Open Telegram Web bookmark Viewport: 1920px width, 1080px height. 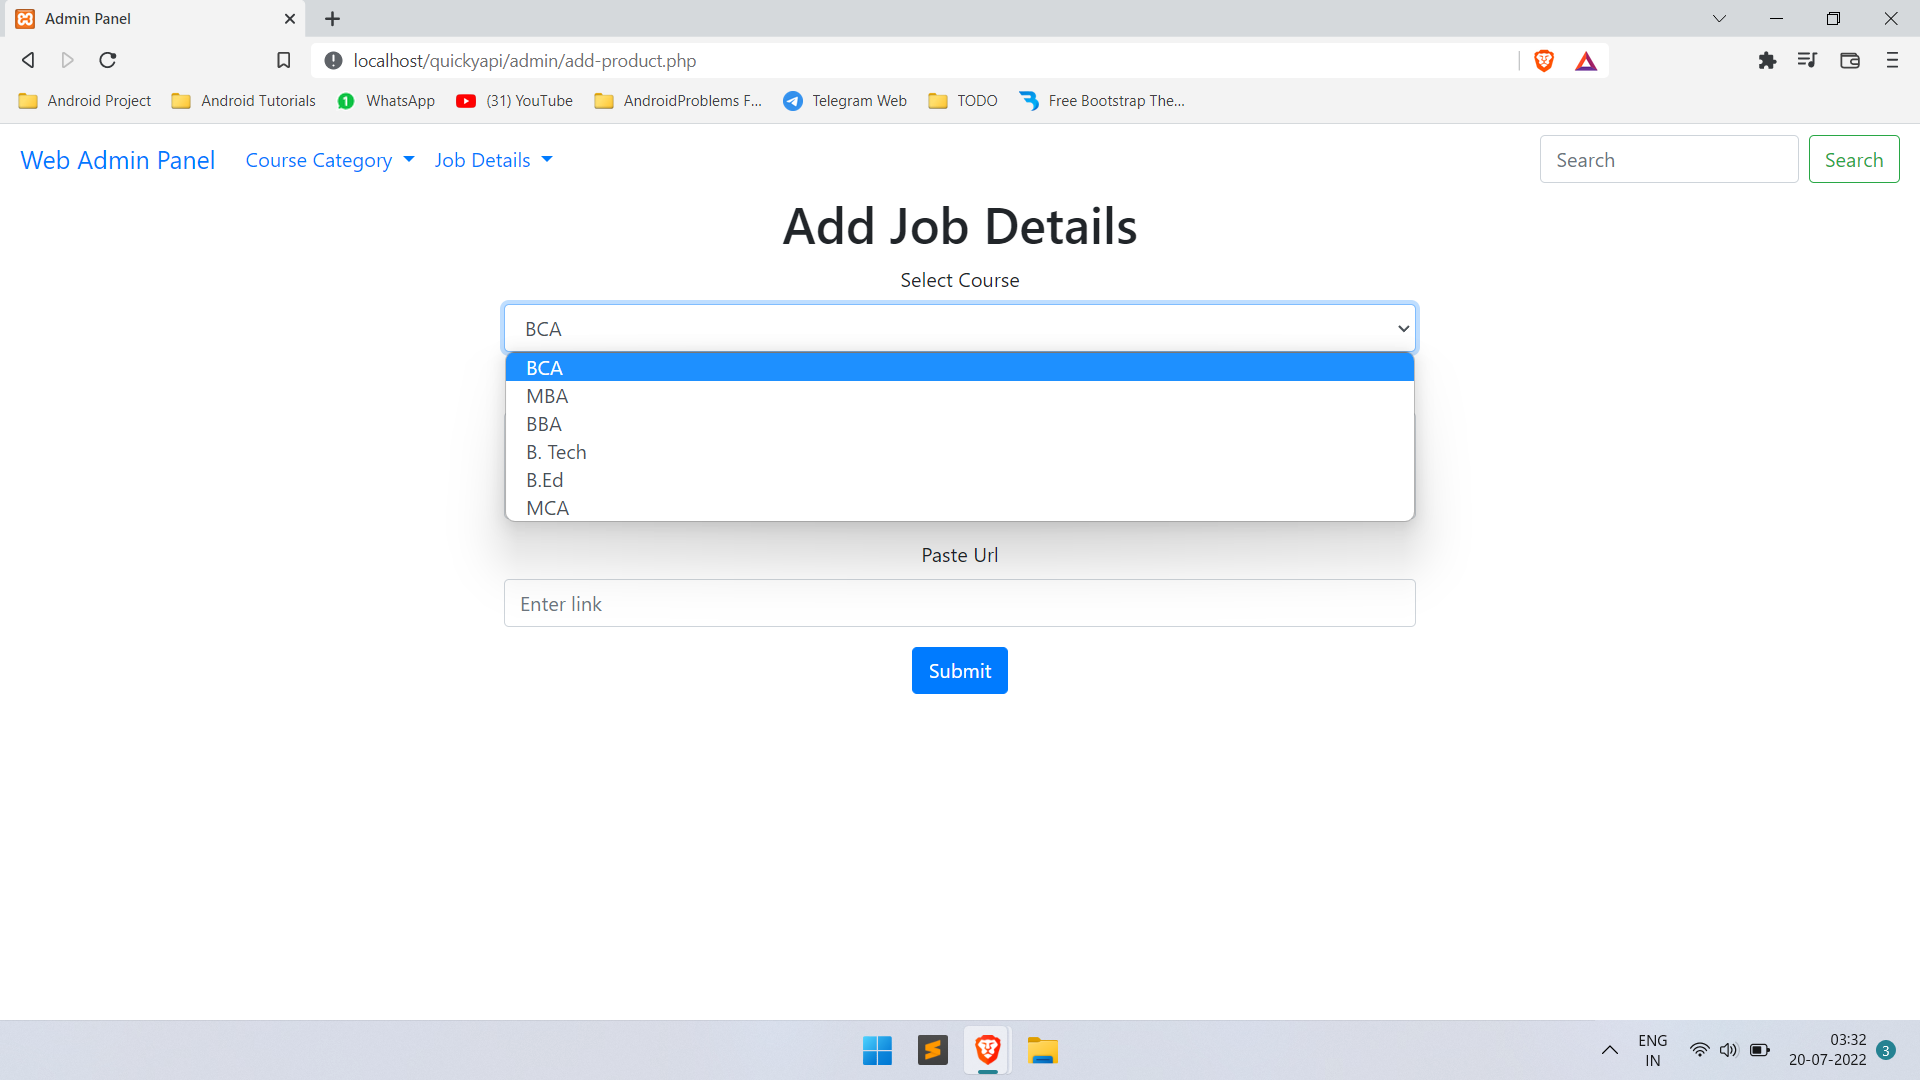[845, 101]
